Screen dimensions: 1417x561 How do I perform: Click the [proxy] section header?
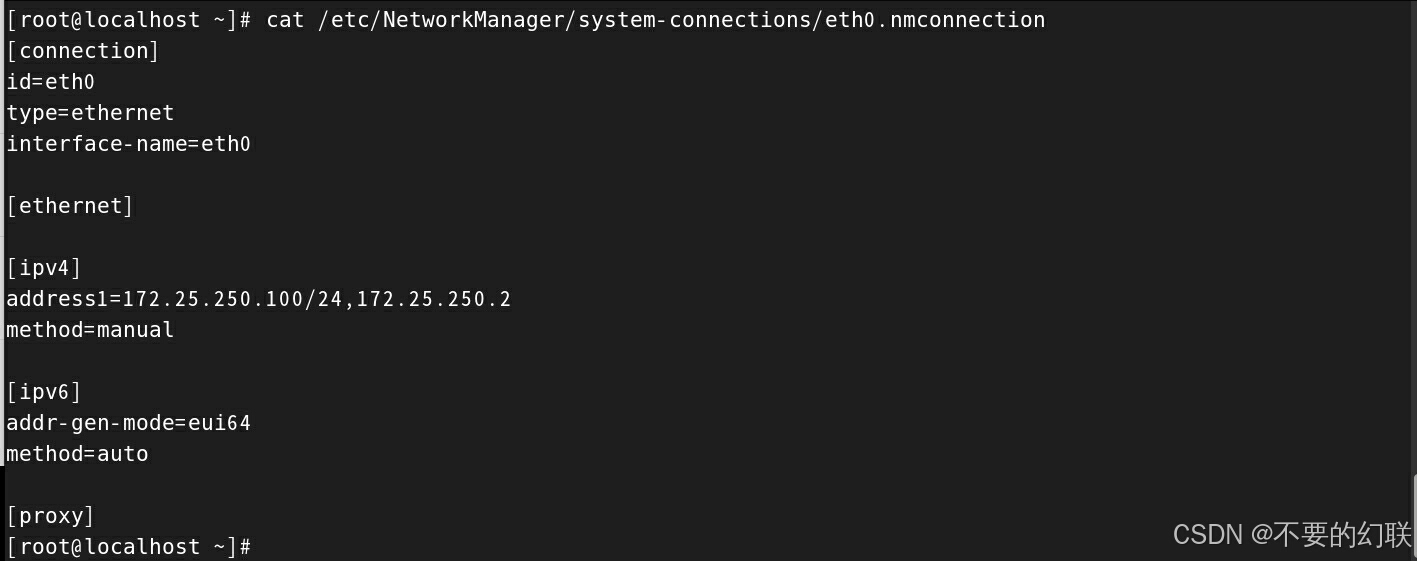coord(50,516)
